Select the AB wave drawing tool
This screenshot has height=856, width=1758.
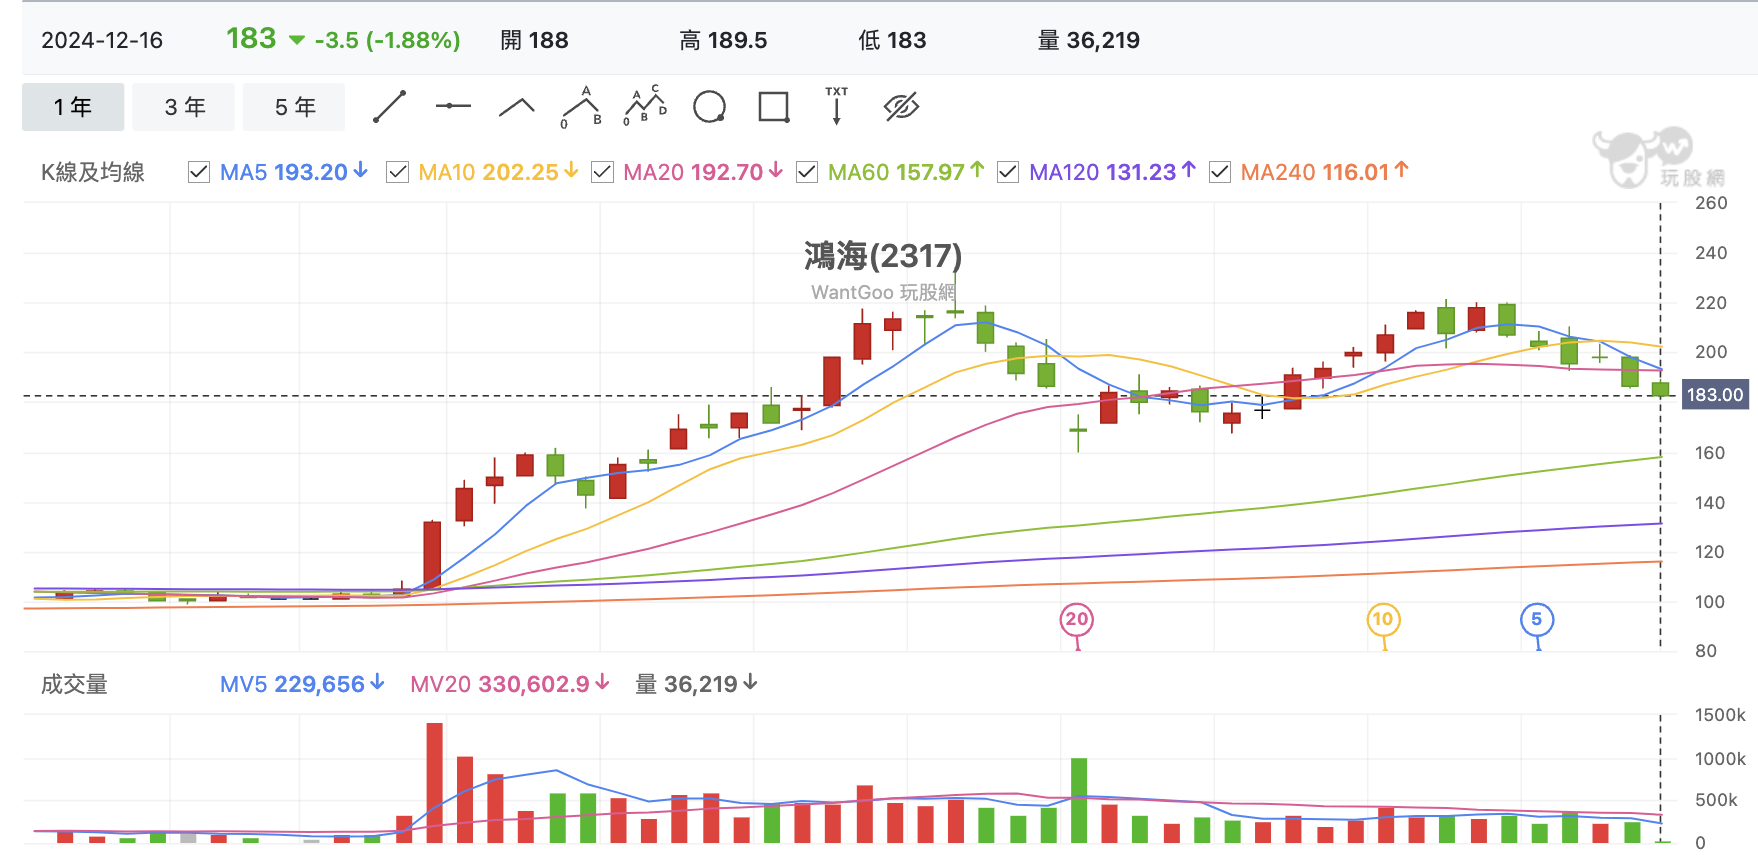click(581, 107)
